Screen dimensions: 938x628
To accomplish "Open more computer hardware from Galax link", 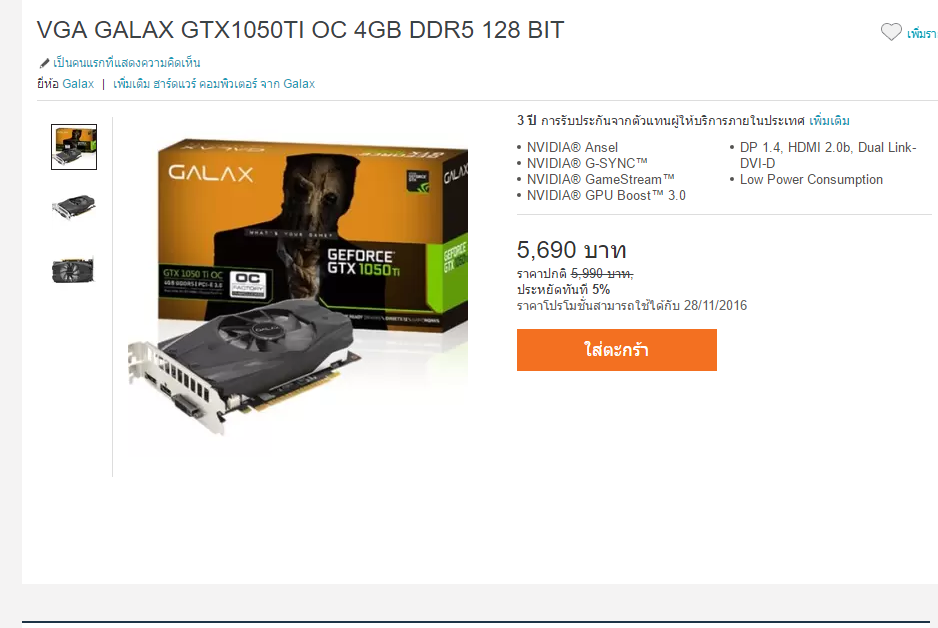I will tap(214, 84).
